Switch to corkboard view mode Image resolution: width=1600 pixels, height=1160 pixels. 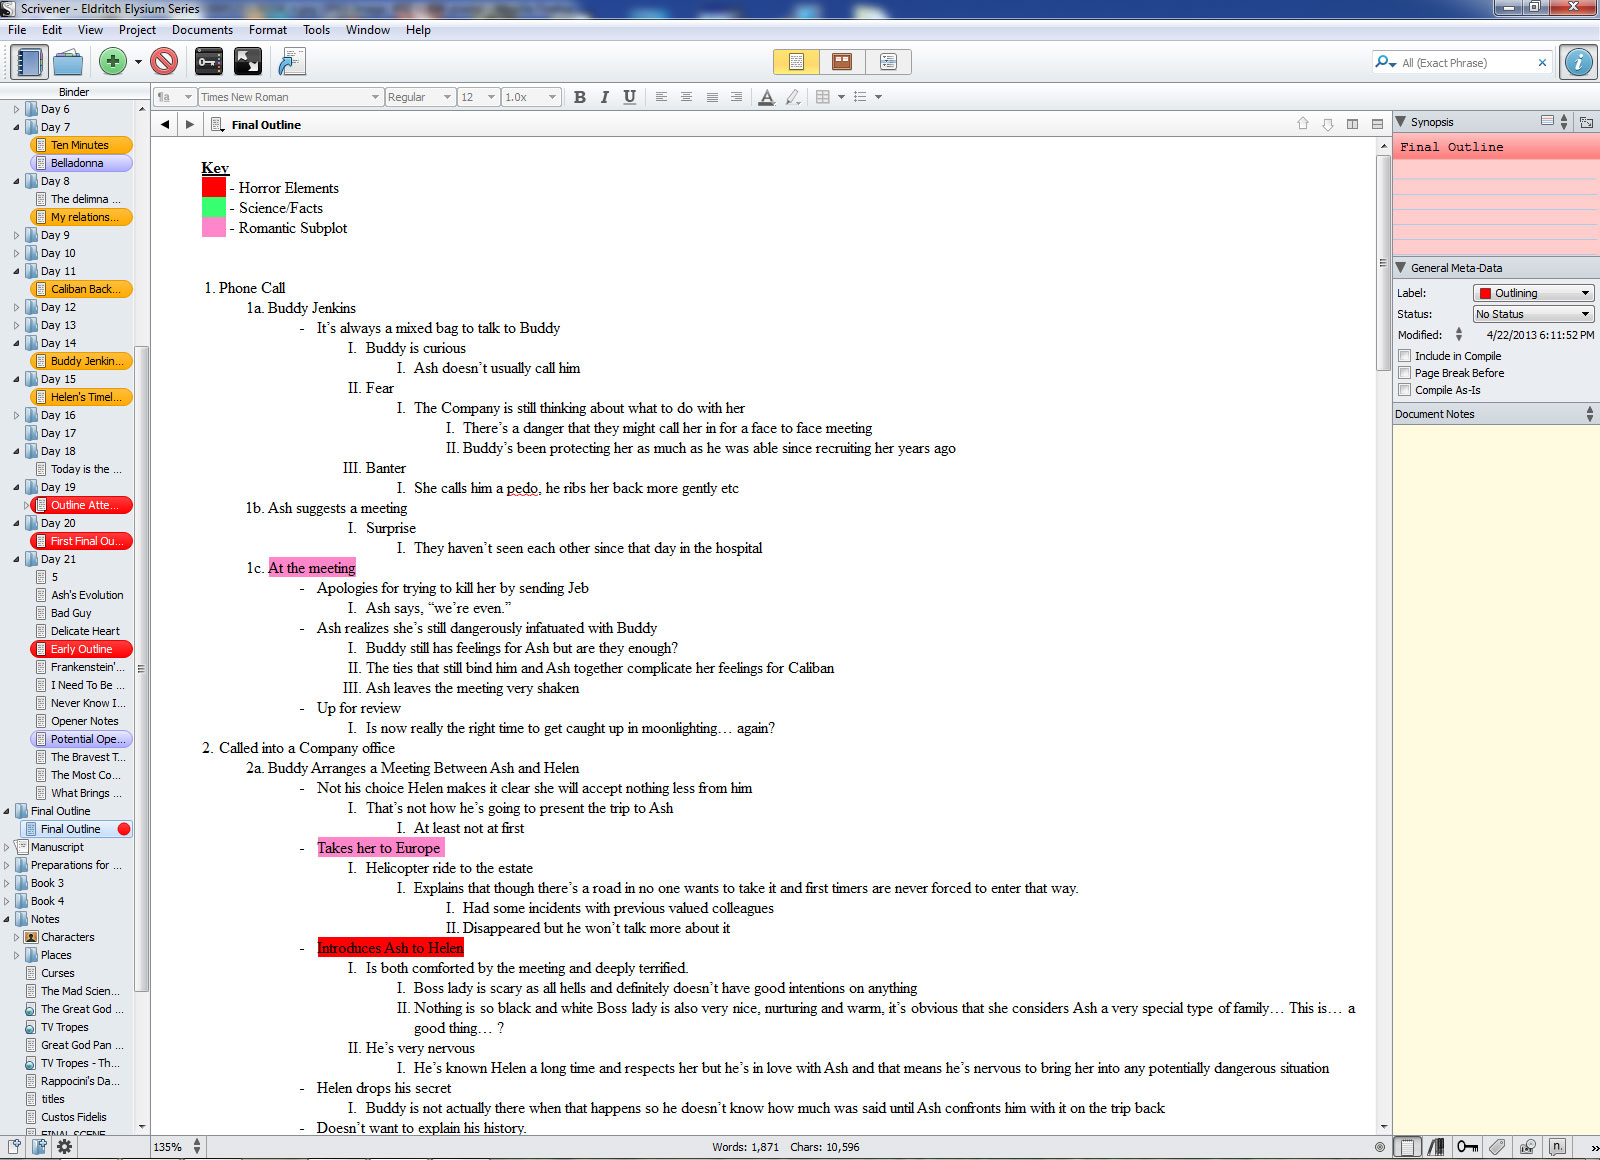[x=842, y=62]
